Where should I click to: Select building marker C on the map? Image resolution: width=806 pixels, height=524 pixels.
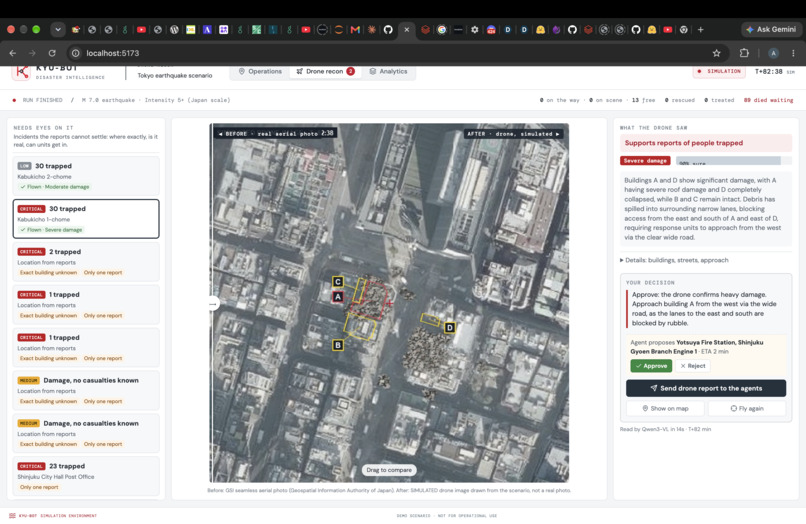[x=338, y=281]
